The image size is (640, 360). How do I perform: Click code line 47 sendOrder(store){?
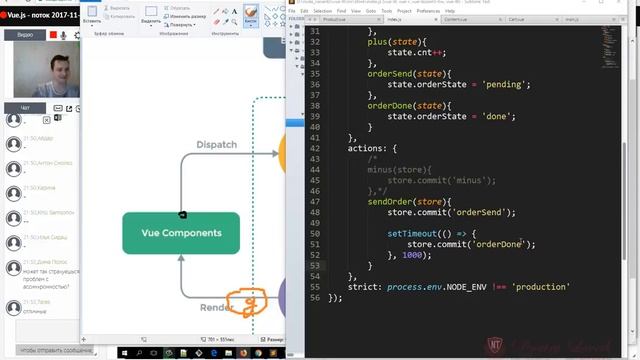coord(409,202)
